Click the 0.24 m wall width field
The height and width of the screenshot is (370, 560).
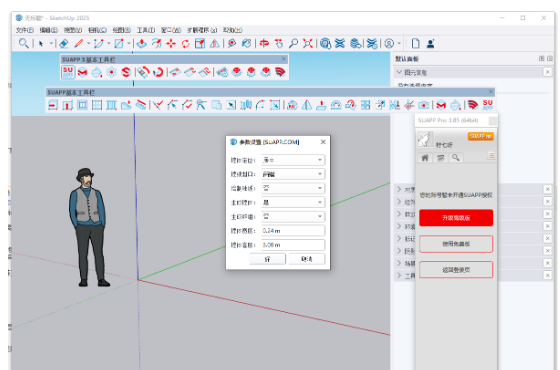(293, 231)
